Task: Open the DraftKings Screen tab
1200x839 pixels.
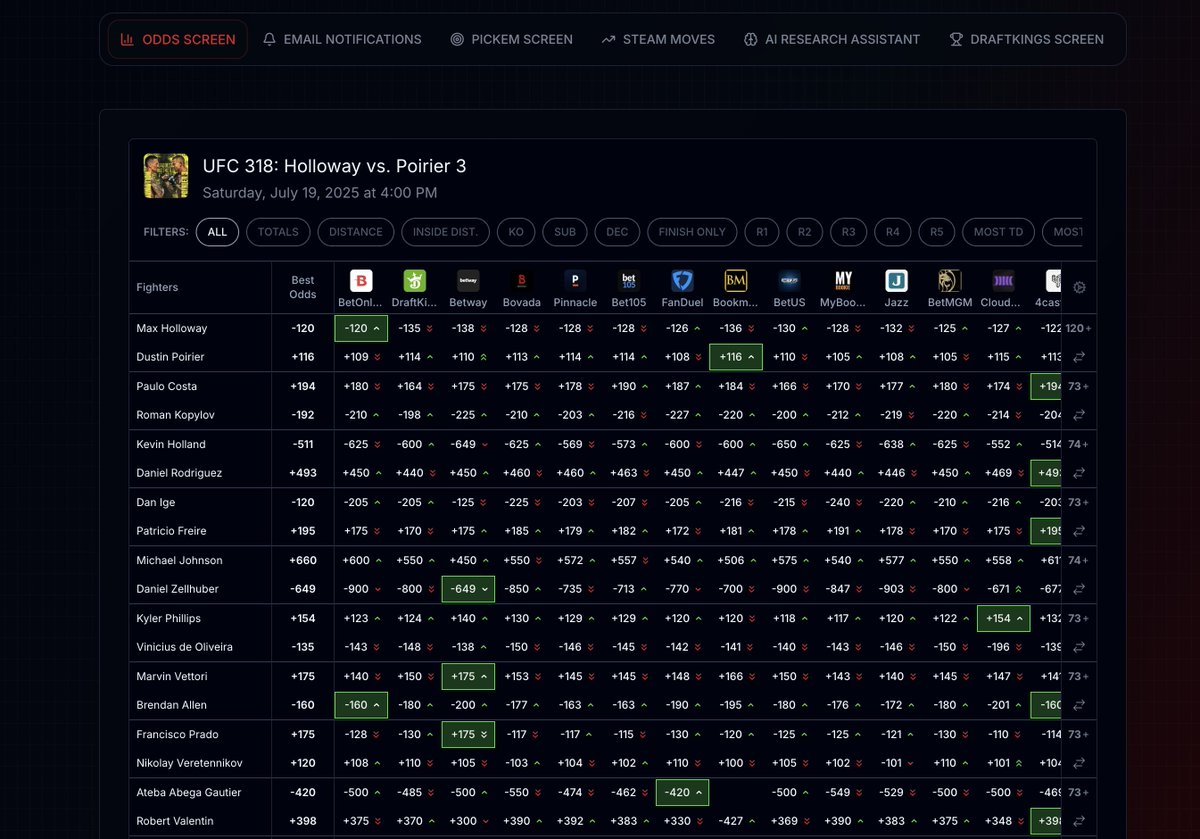Action: pos(1026,40)
